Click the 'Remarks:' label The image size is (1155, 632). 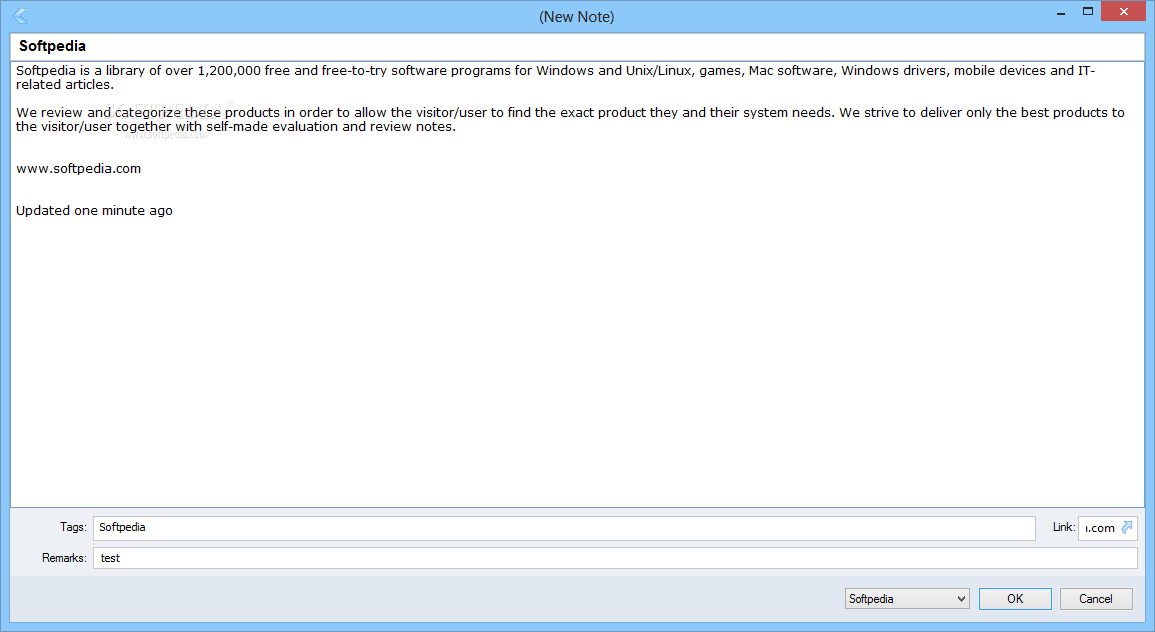pyautogui.click(x=64, y=558)
